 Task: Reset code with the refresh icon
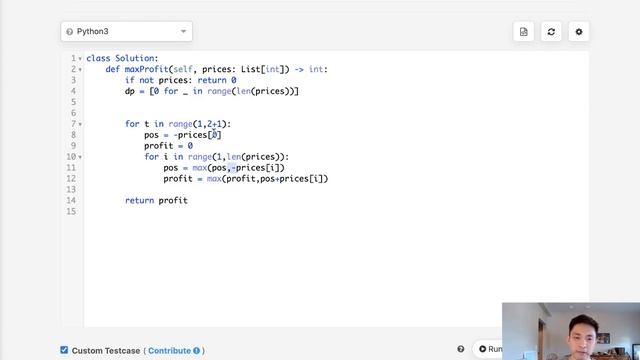(x=551, y=31)
